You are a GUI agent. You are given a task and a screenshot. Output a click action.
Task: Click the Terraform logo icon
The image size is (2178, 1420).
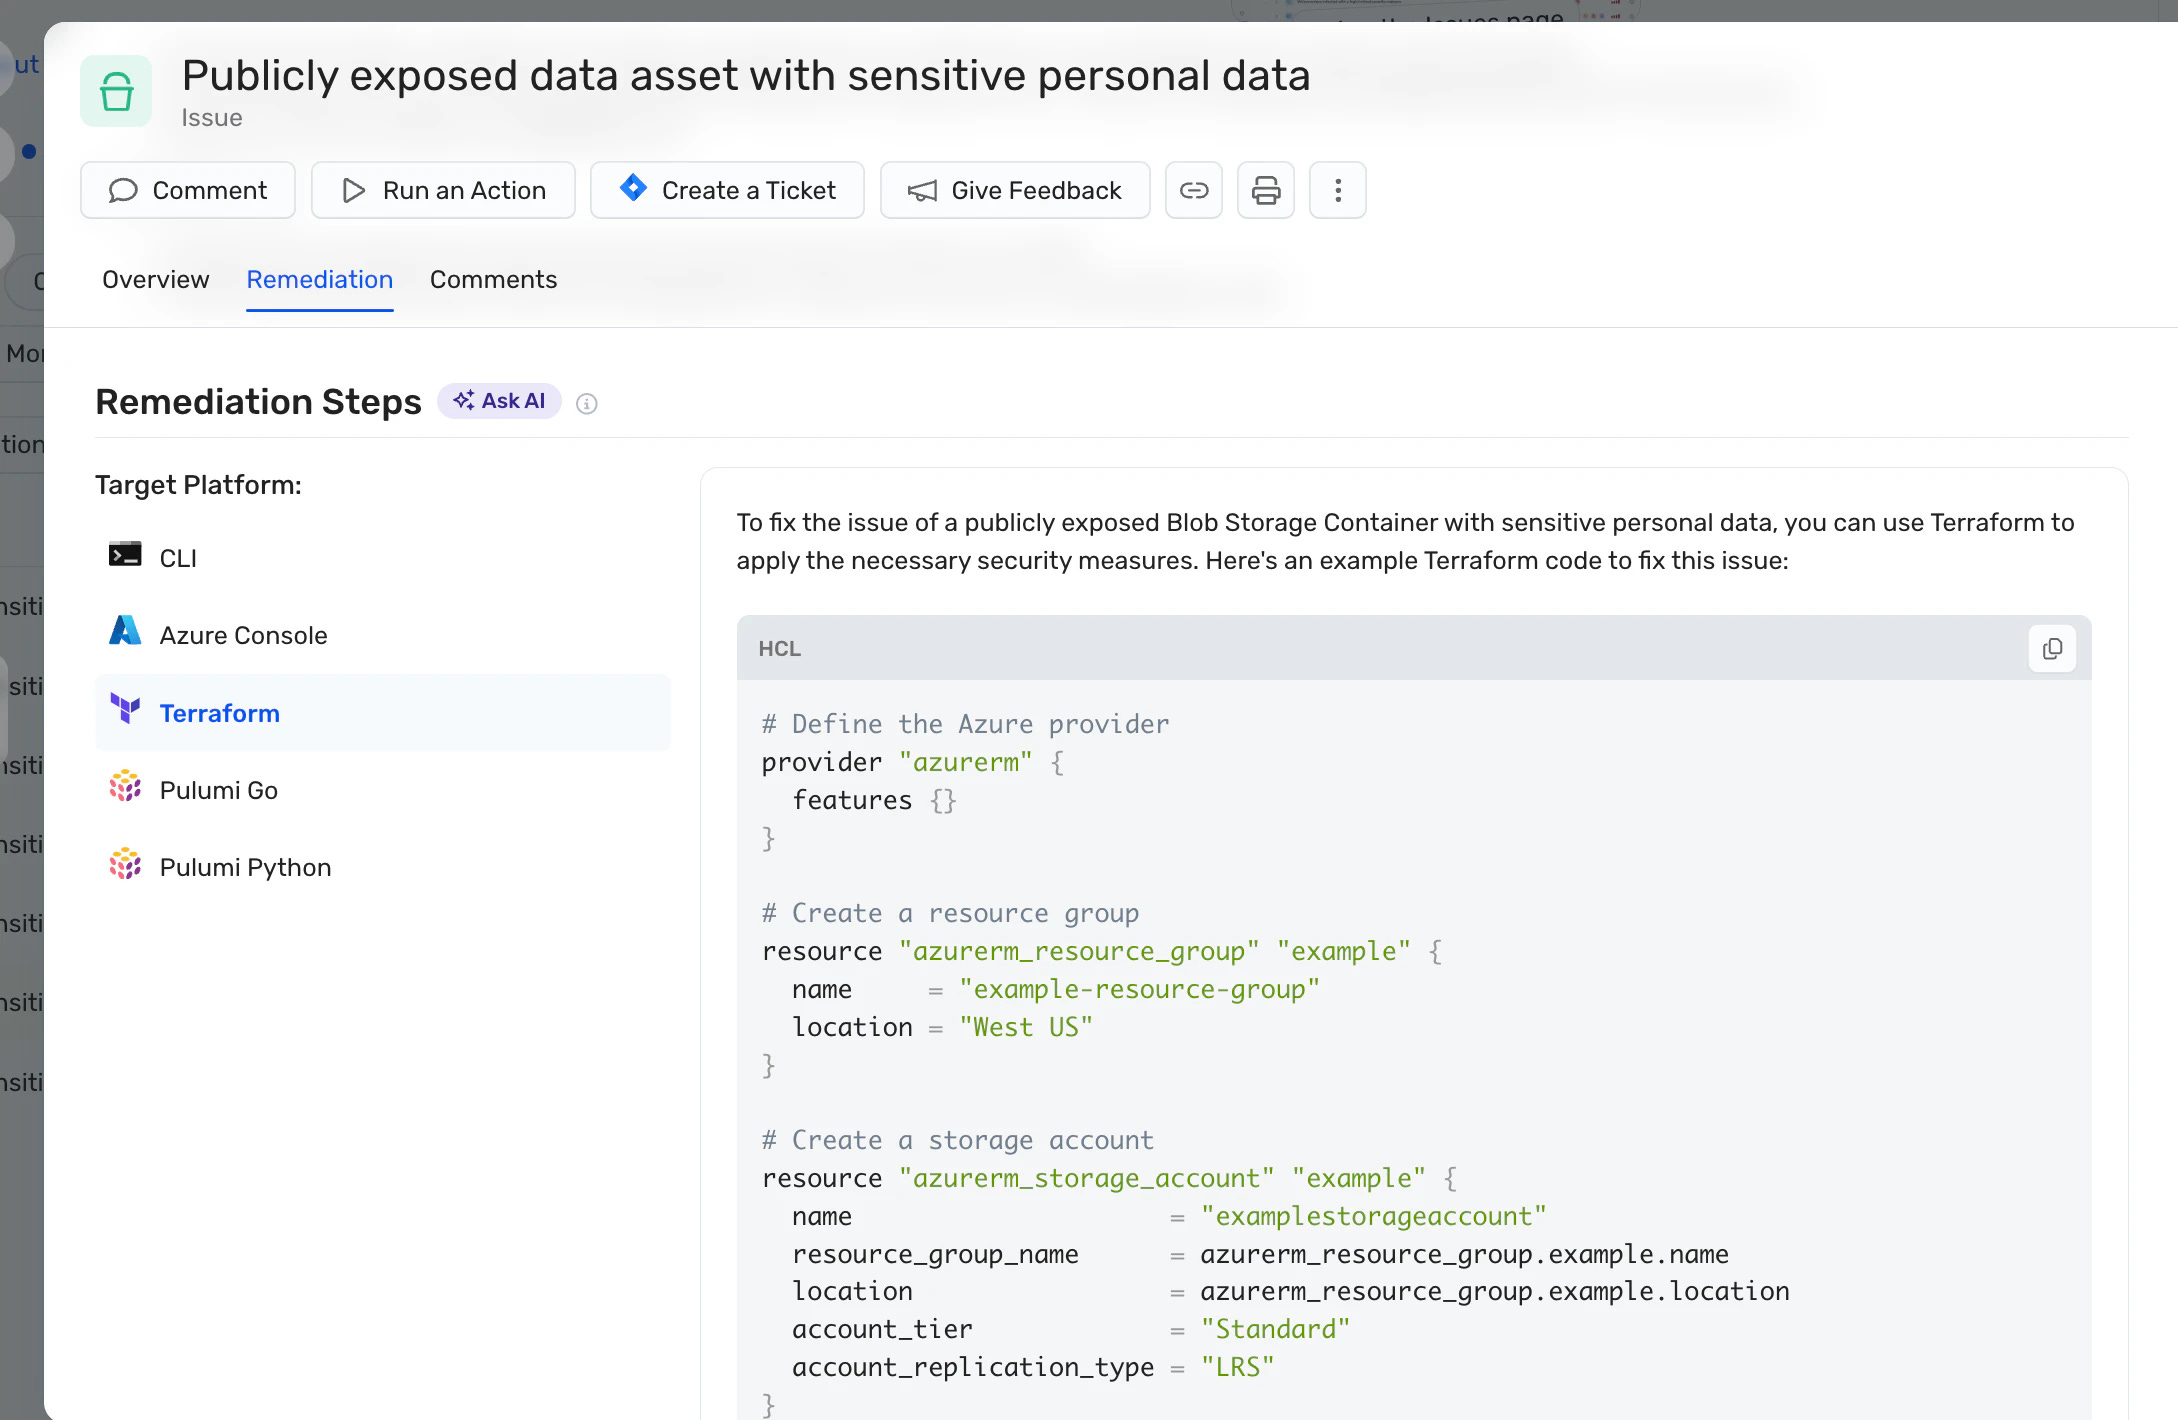(x=125, y=709)
